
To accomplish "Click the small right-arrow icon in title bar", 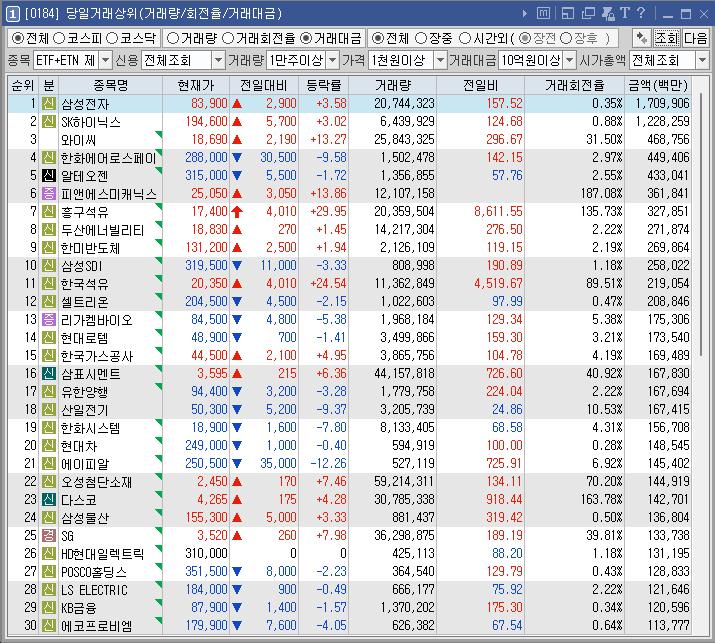I will [524, 14].
